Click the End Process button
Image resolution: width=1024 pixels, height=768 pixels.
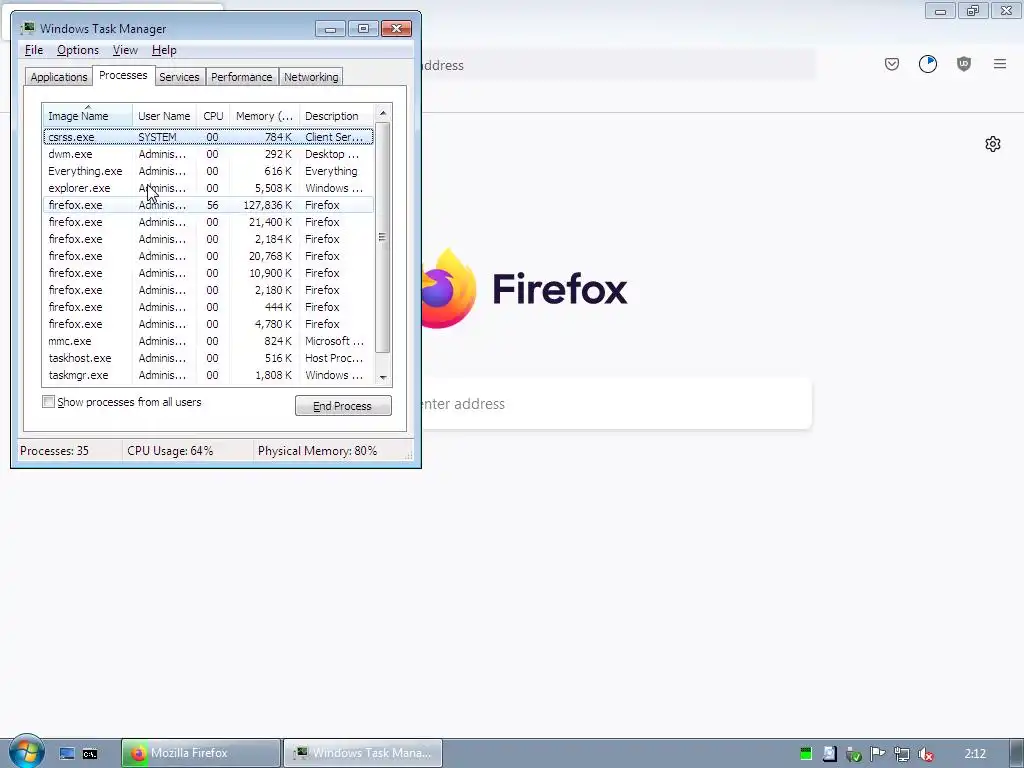click(x=343, y=406)
